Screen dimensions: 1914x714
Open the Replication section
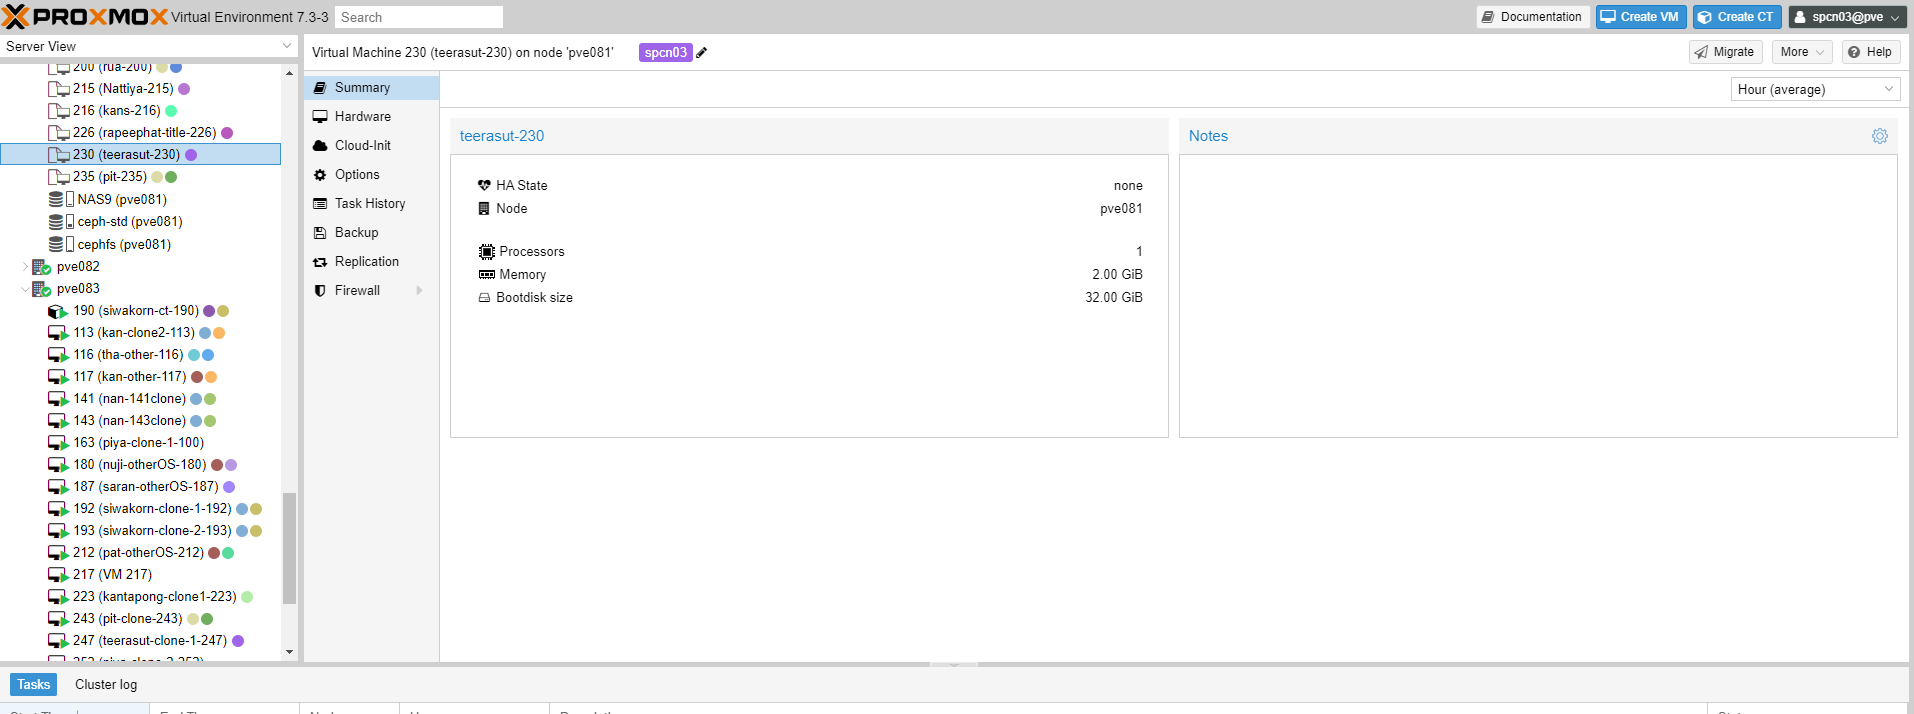[371, 262]
